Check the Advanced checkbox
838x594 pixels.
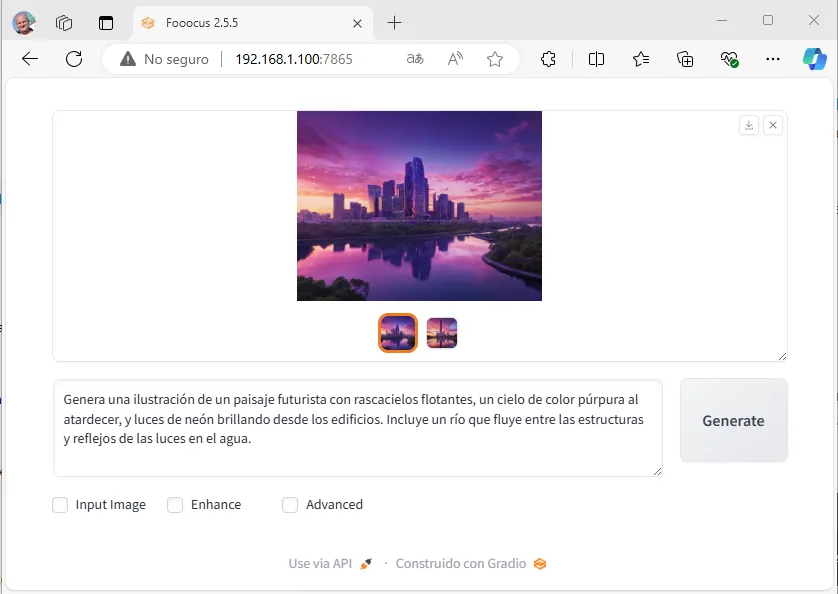pyautogui.click(x=290, y=505)
